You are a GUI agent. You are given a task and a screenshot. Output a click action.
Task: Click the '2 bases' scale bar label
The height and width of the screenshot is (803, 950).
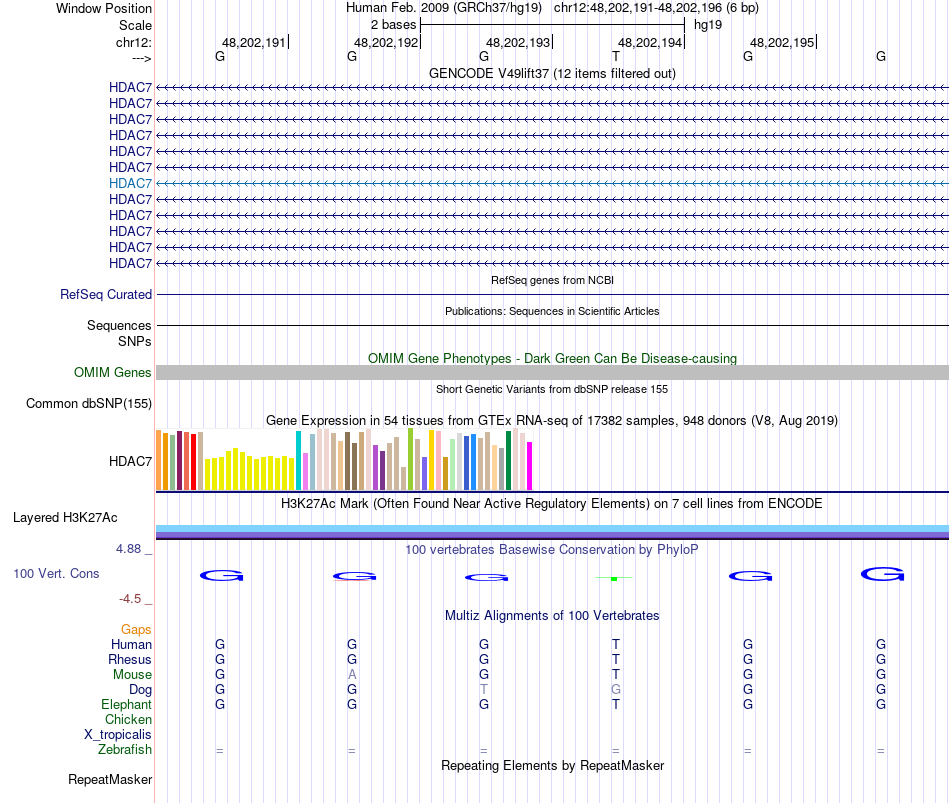point(394,25)
